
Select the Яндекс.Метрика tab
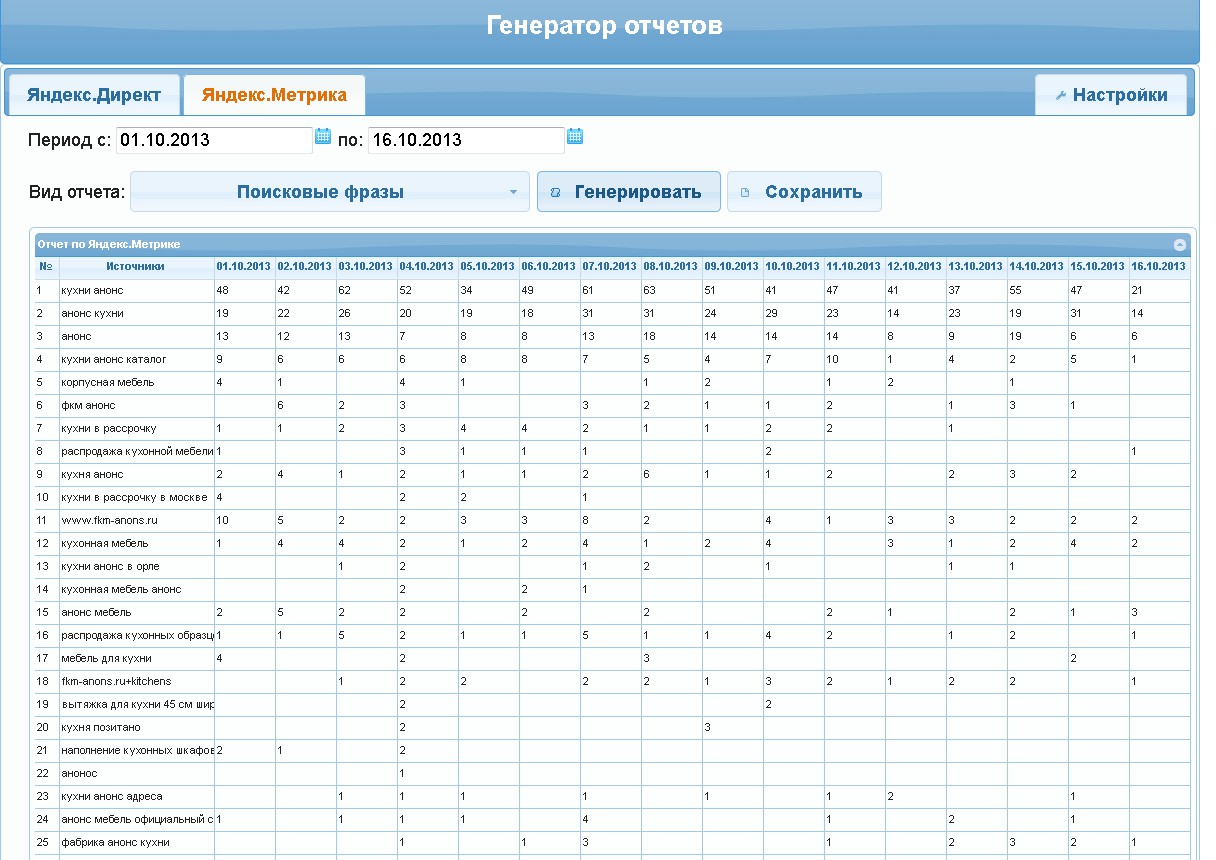[x=274, y=96]
